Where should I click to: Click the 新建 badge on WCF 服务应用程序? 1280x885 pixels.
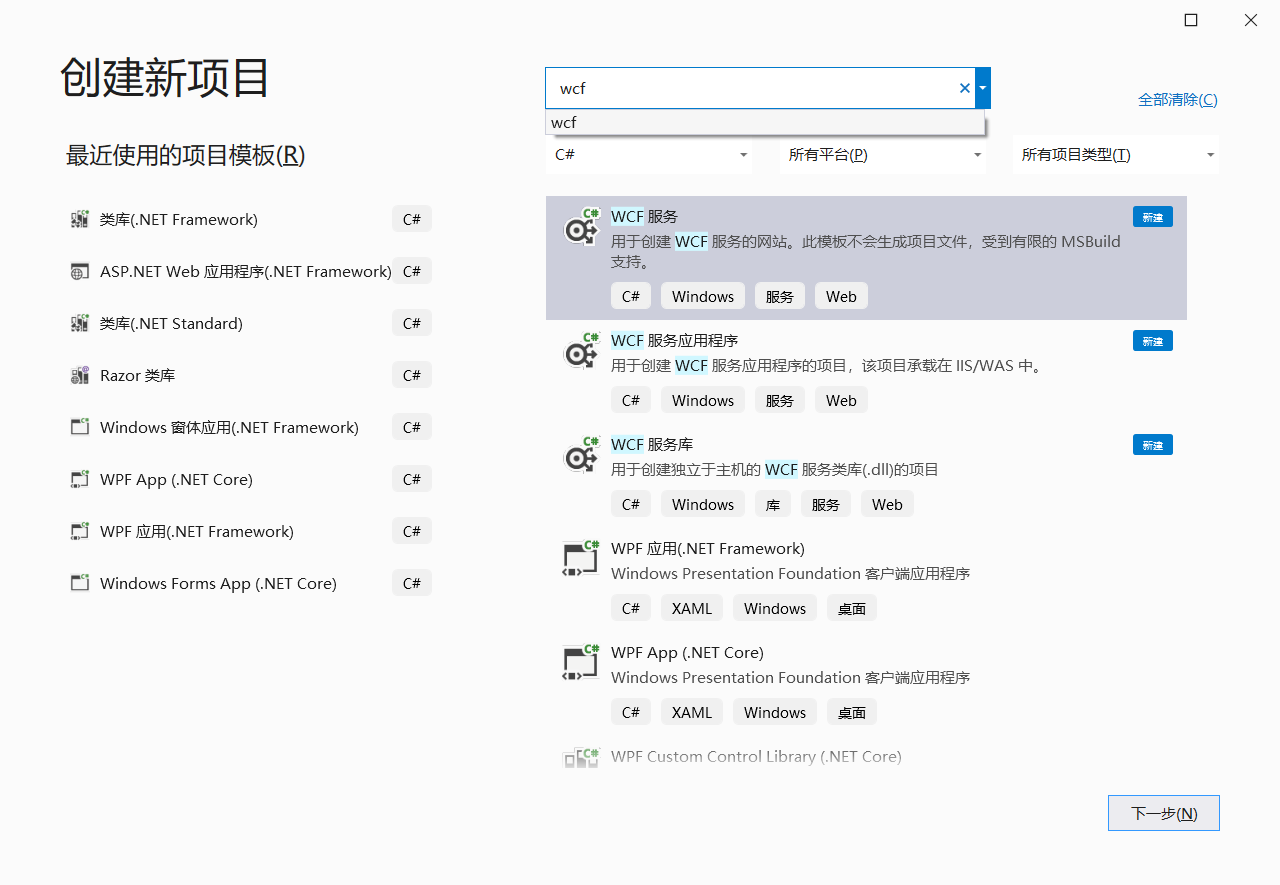(1153, 341)
